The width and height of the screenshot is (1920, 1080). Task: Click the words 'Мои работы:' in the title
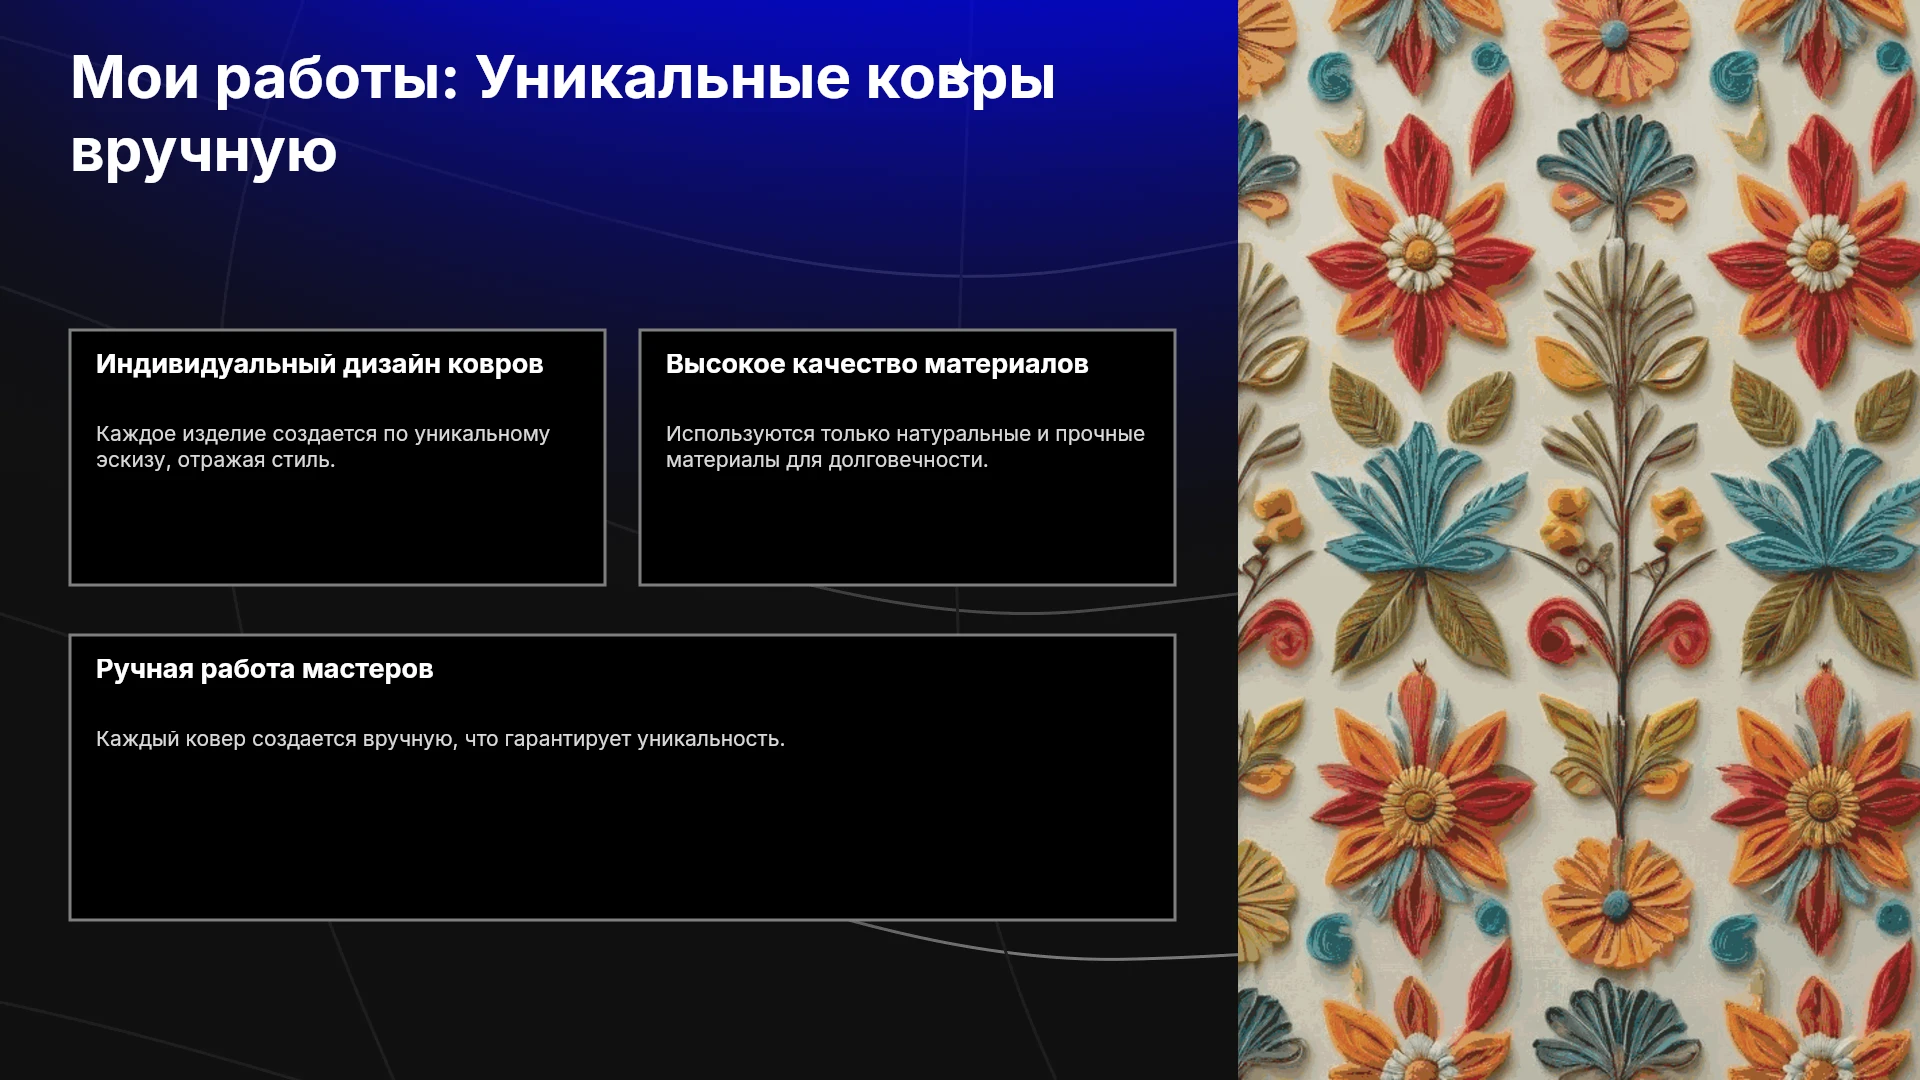264,78
